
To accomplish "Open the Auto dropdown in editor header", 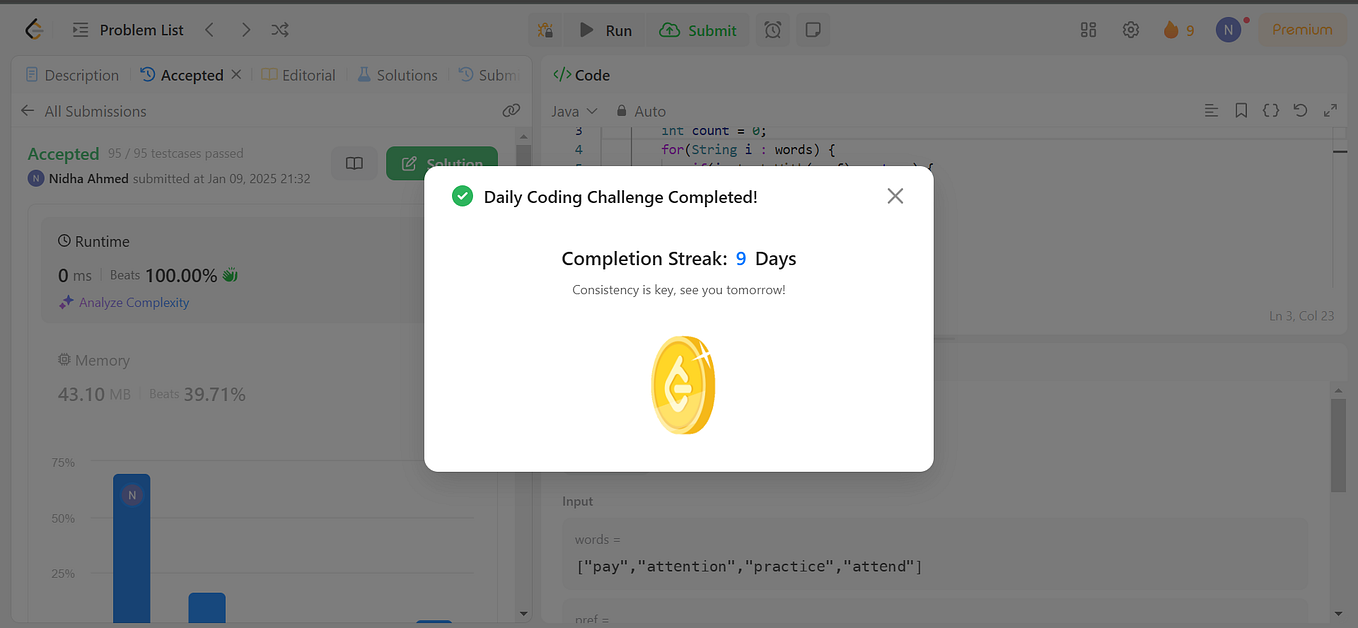I will coord(650,111).
